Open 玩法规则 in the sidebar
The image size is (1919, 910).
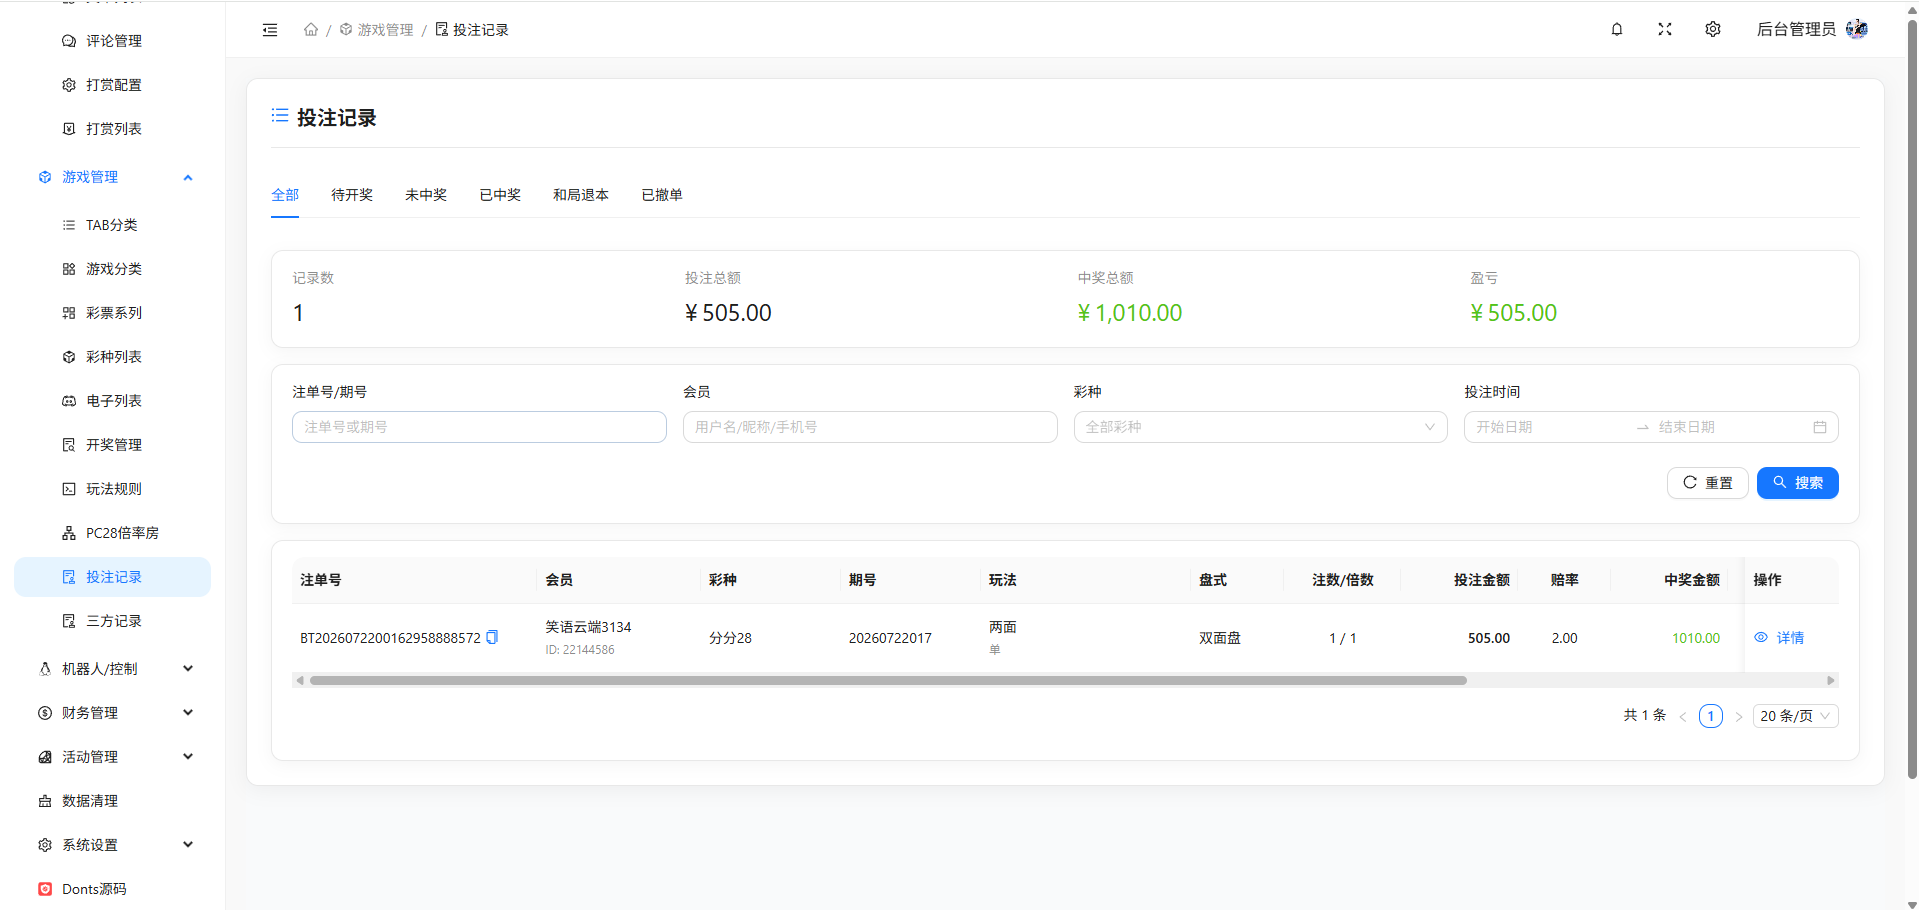[112, 489]
